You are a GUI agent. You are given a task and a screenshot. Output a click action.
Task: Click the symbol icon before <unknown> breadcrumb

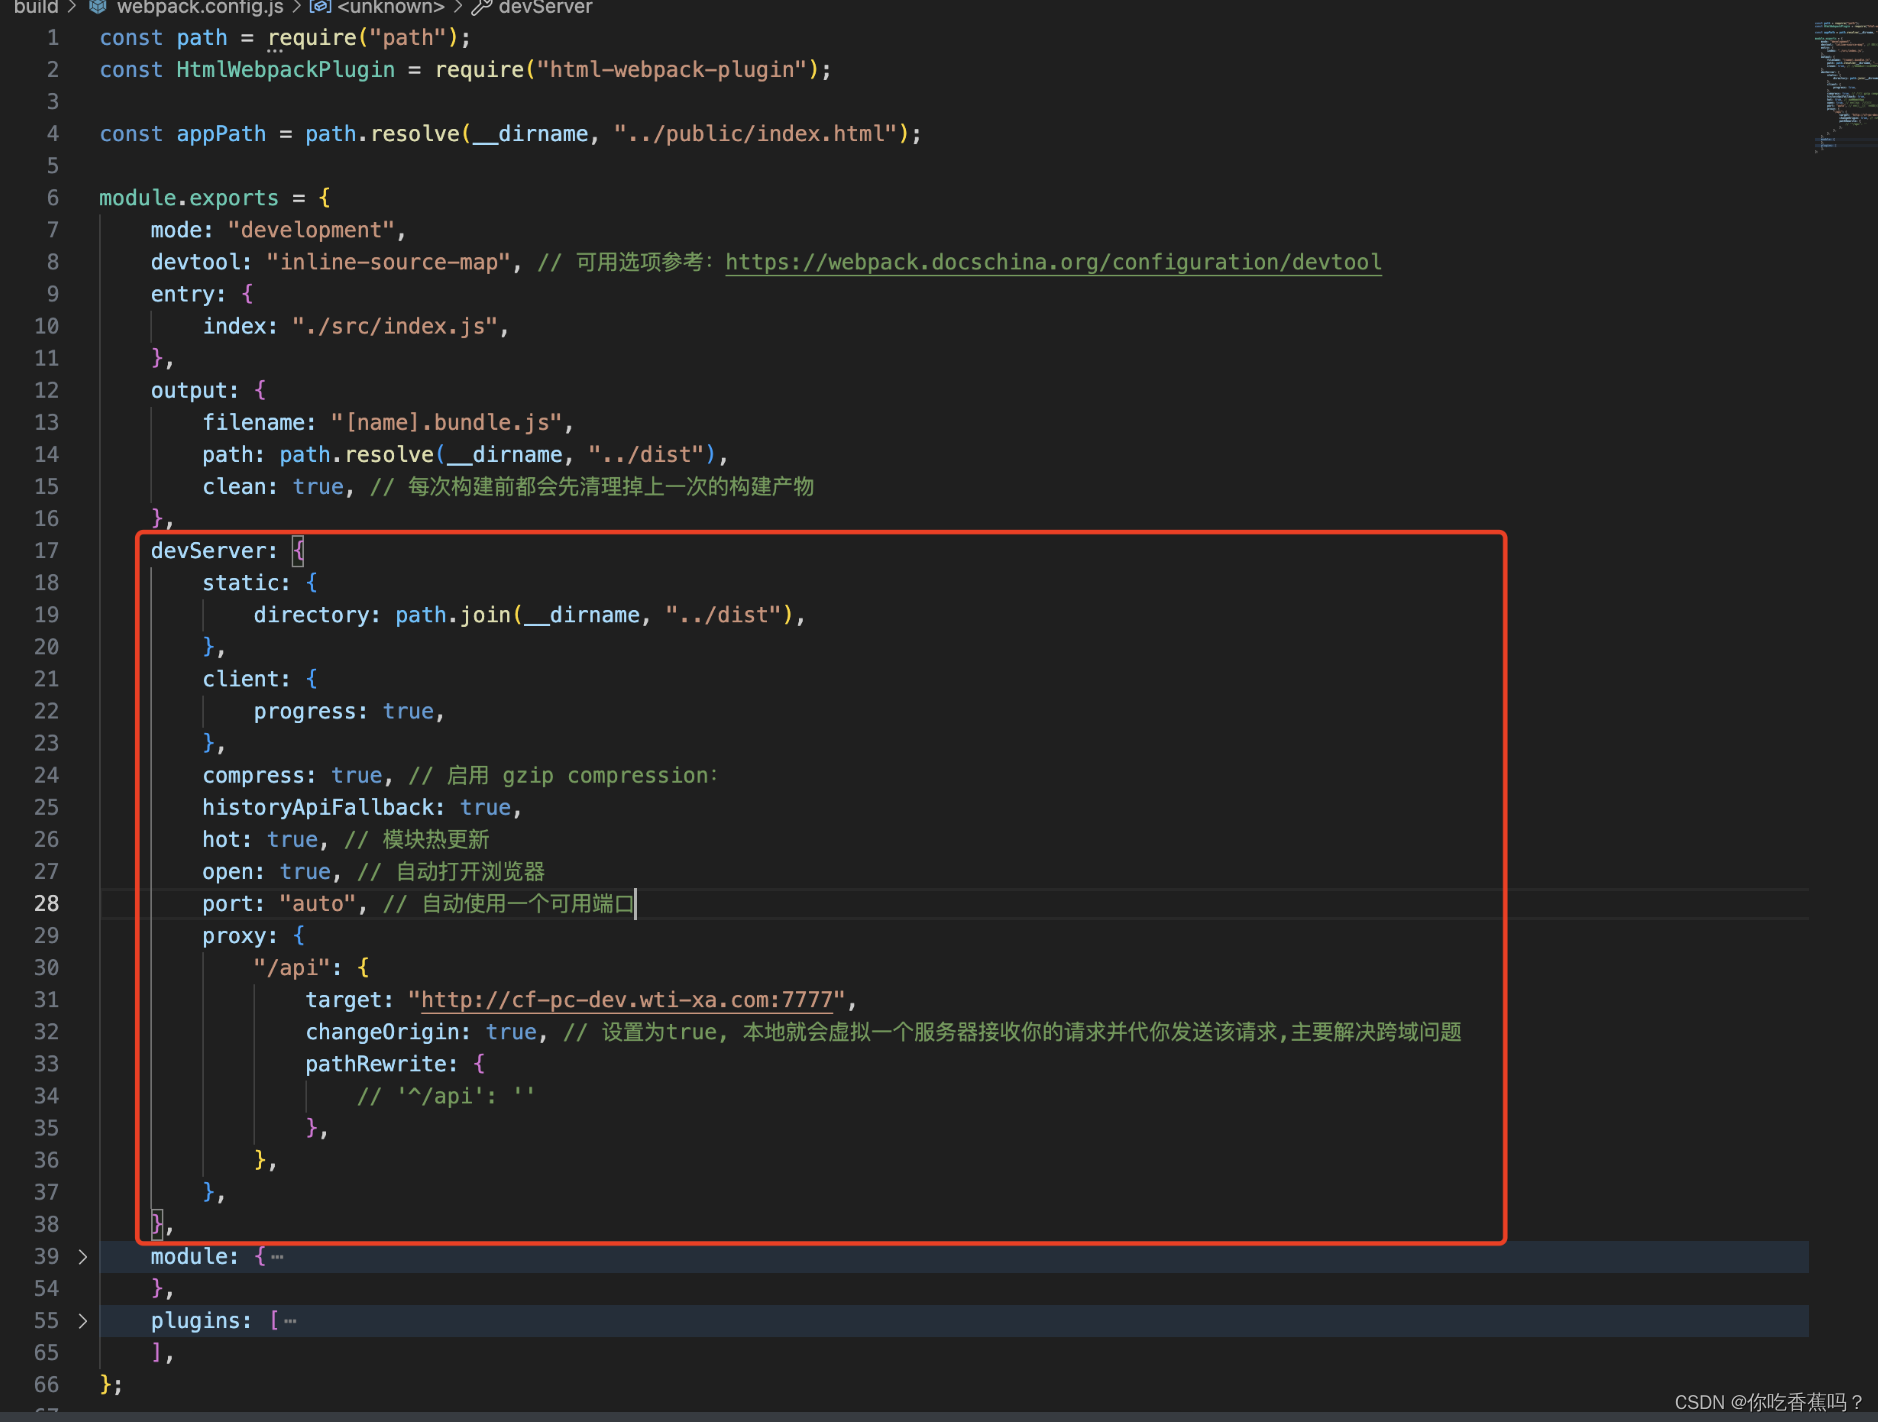pyautogui.click(x=320, y=7)
